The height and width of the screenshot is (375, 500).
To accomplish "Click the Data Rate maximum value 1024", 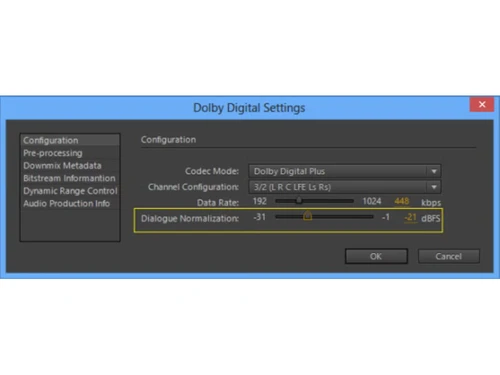I will pyautogui.click(x=372, y=201).
